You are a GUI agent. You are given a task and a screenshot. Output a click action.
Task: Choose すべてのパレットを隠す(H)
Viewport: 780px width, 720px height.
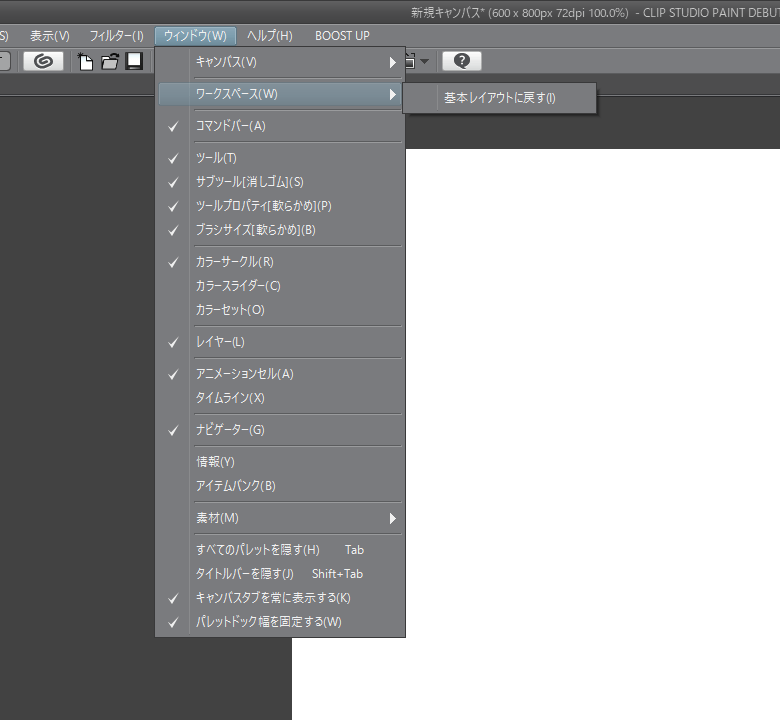click(x=280, y=550)
